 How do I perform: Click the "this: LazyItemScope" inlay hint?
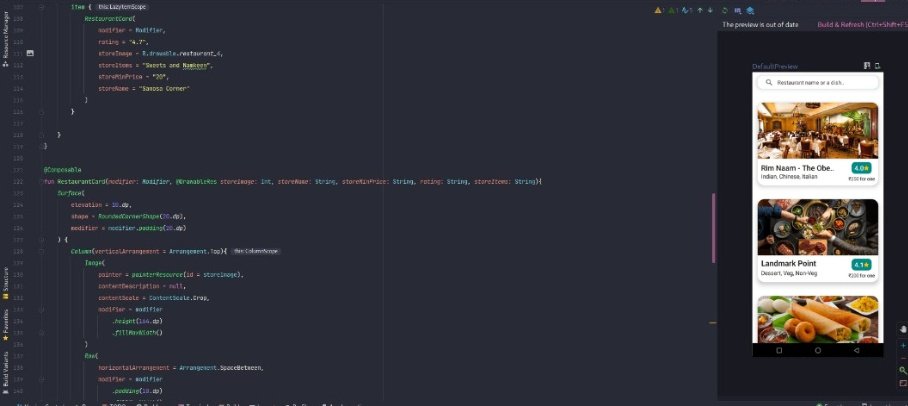coord(121,7)
